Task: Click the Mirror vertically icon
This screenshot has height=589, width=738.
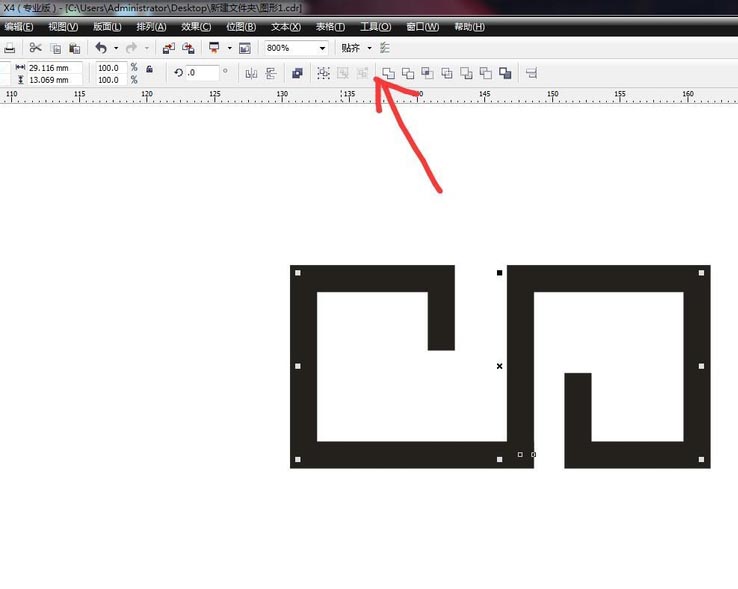Action: [271, 73]
